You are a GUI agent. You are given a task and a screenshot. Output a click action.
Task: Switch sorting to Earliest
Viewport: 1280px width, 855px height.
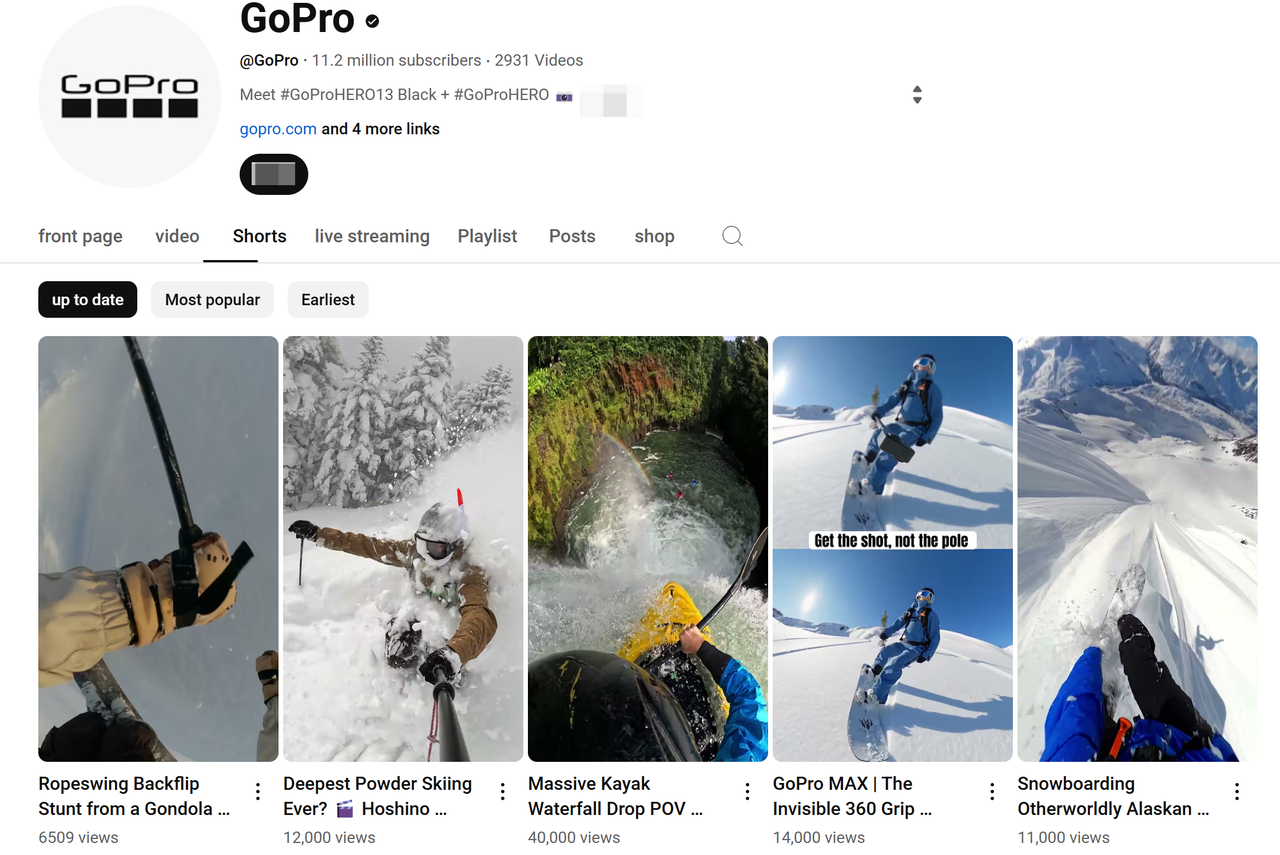pos(328,299)
